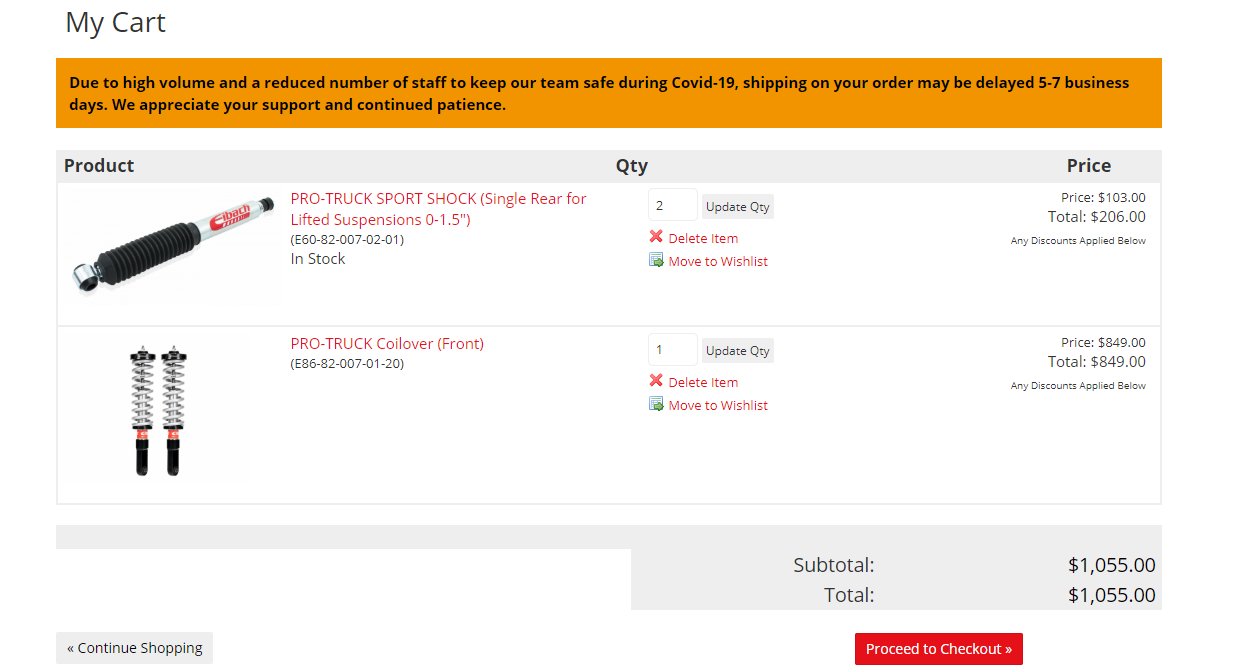Move PRO-TRUCK SPORT SHOCK to Wishlist link

tap(718, 261)
